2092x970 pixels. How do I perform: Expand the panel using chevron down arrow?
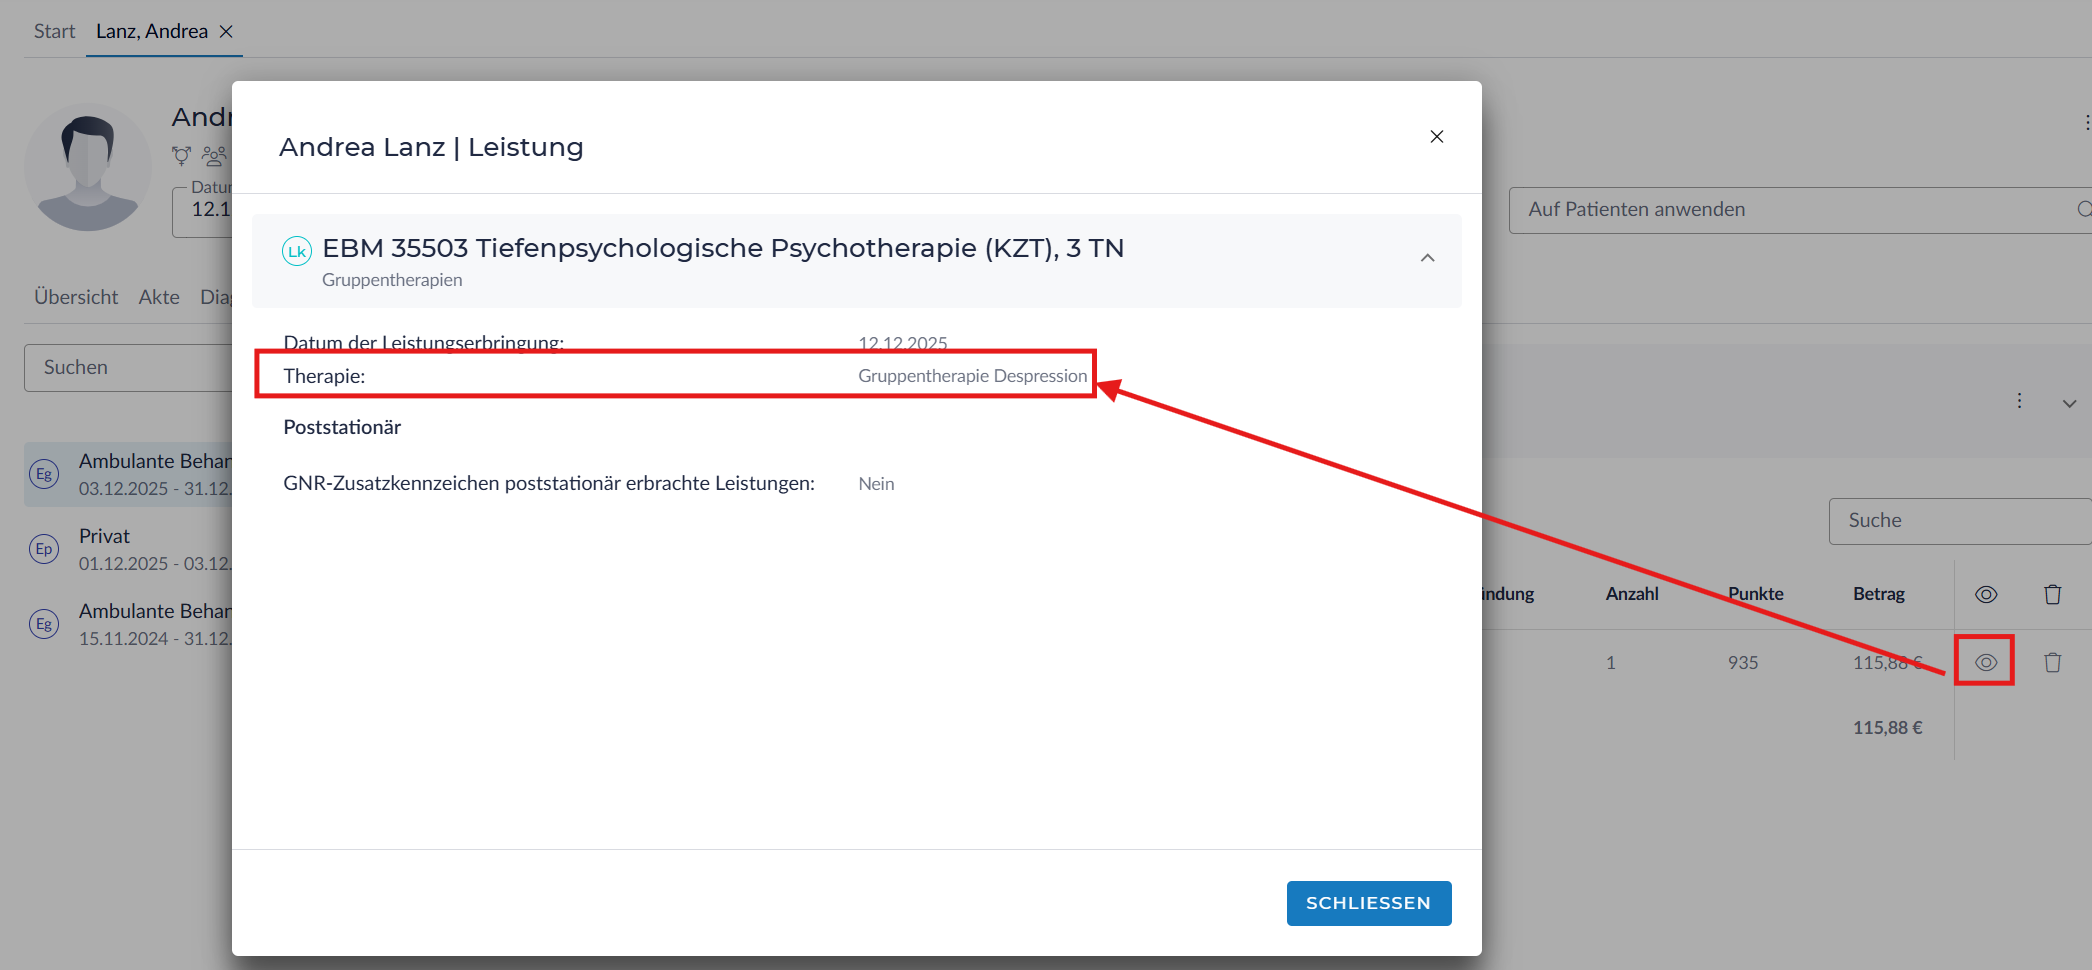2069,403
